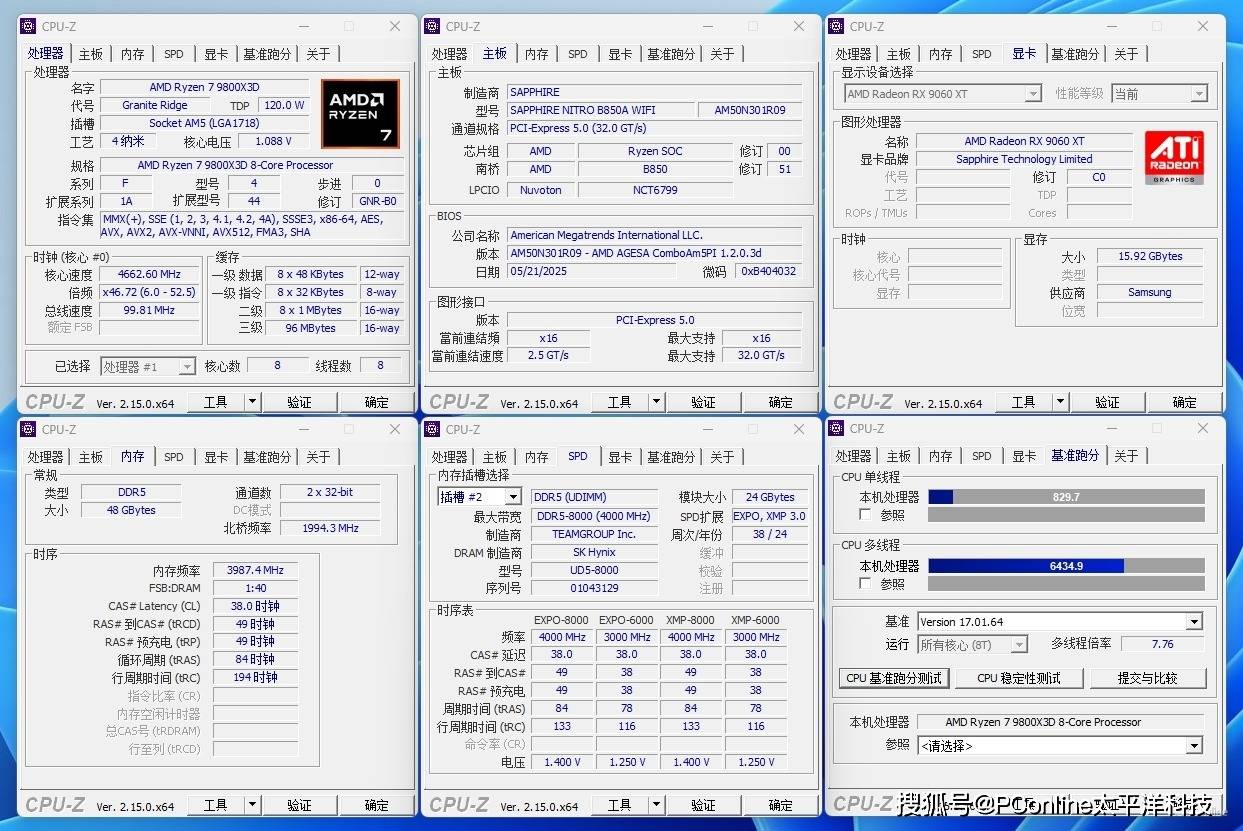The height and width of the screenshot is (831, 1243).
Task: Click the 核心速度 field showing 4662.60 MHz
Action: 151,274
